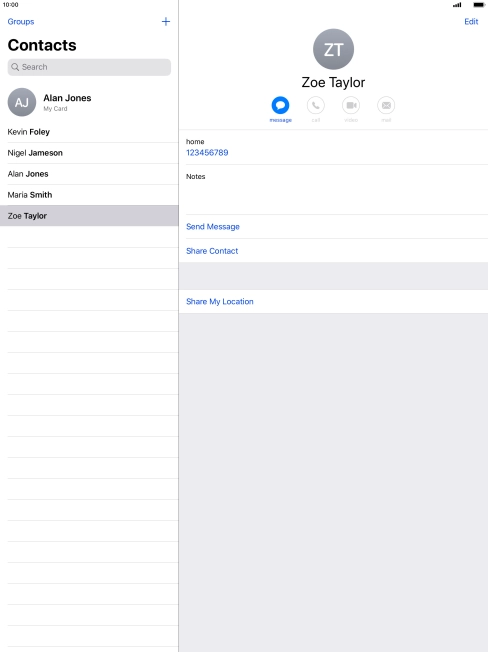This screenshot has width=488, height=652.
Task: Tap the home label above the number
Action: (x=195, y=142)
